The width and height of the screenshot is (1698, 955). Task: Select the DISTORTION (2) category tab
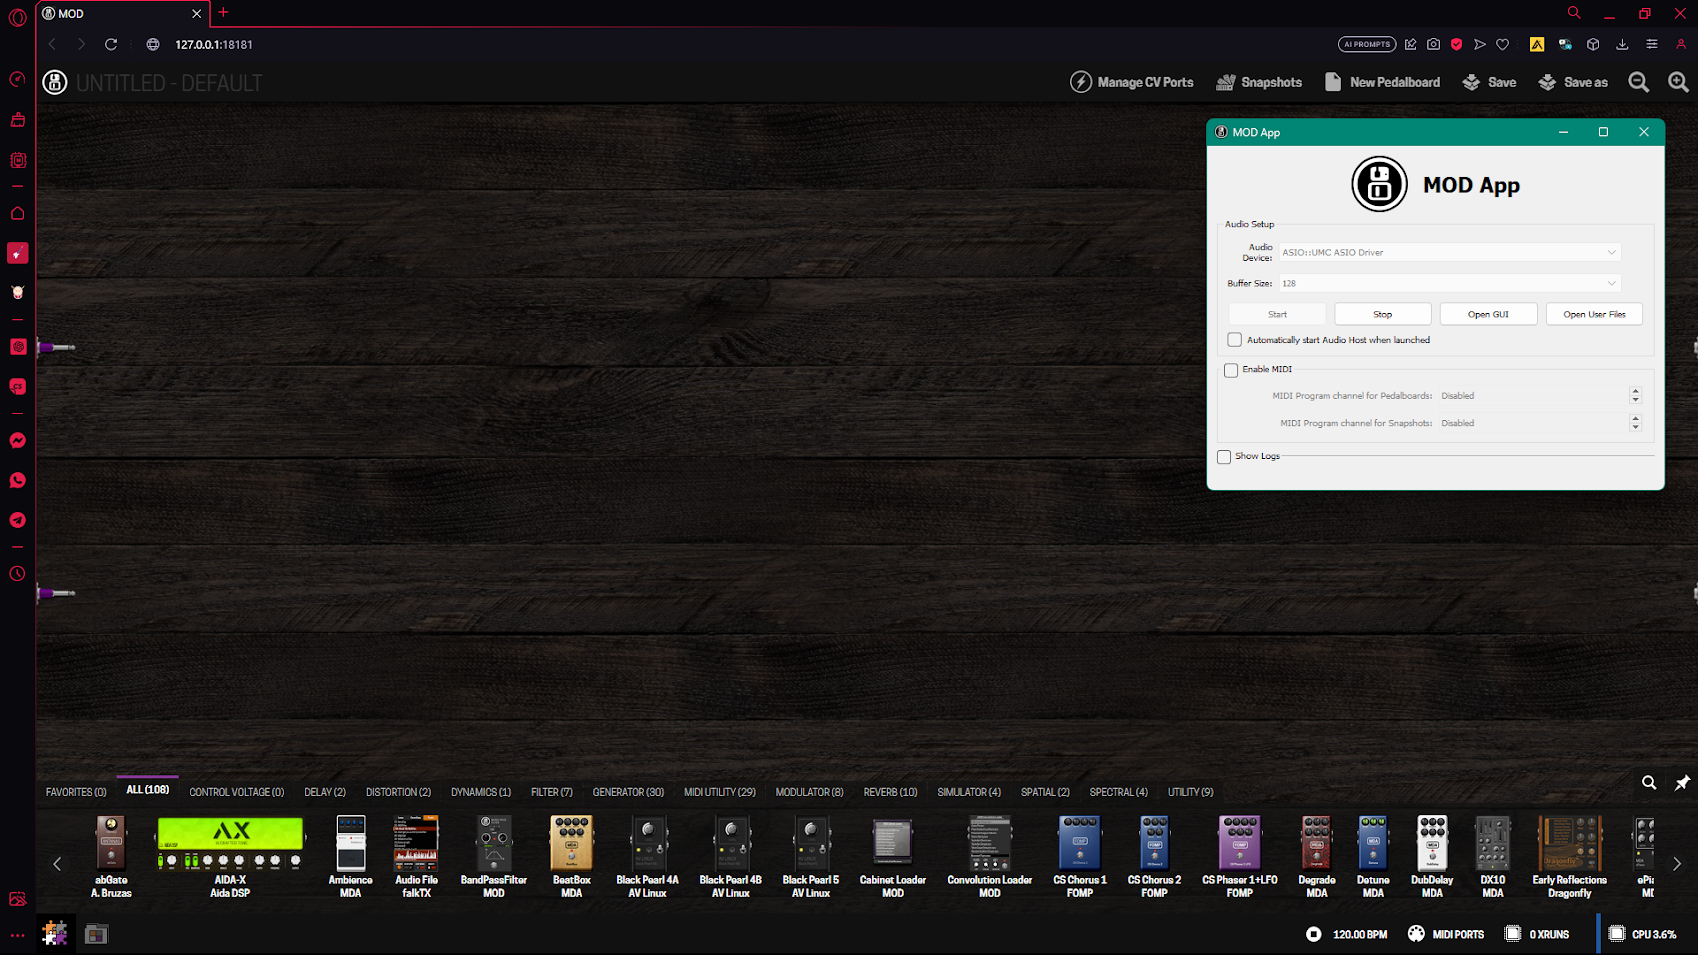coord(398,792)
